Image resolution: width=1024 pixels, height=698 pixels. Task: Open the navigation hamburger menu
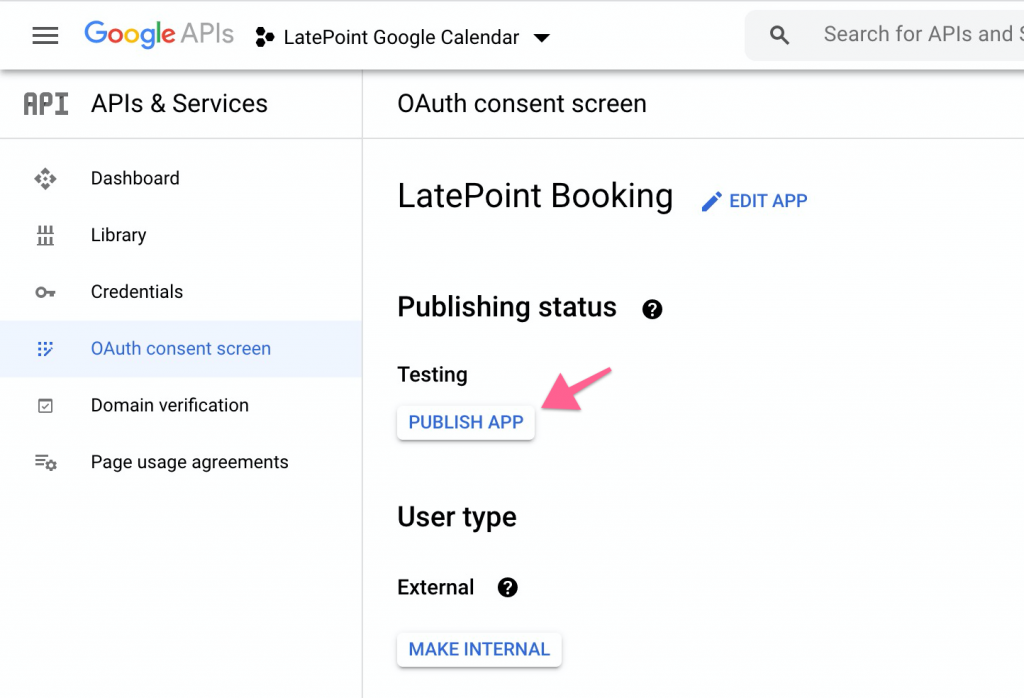pyautogui.click(x=45, y=34)
